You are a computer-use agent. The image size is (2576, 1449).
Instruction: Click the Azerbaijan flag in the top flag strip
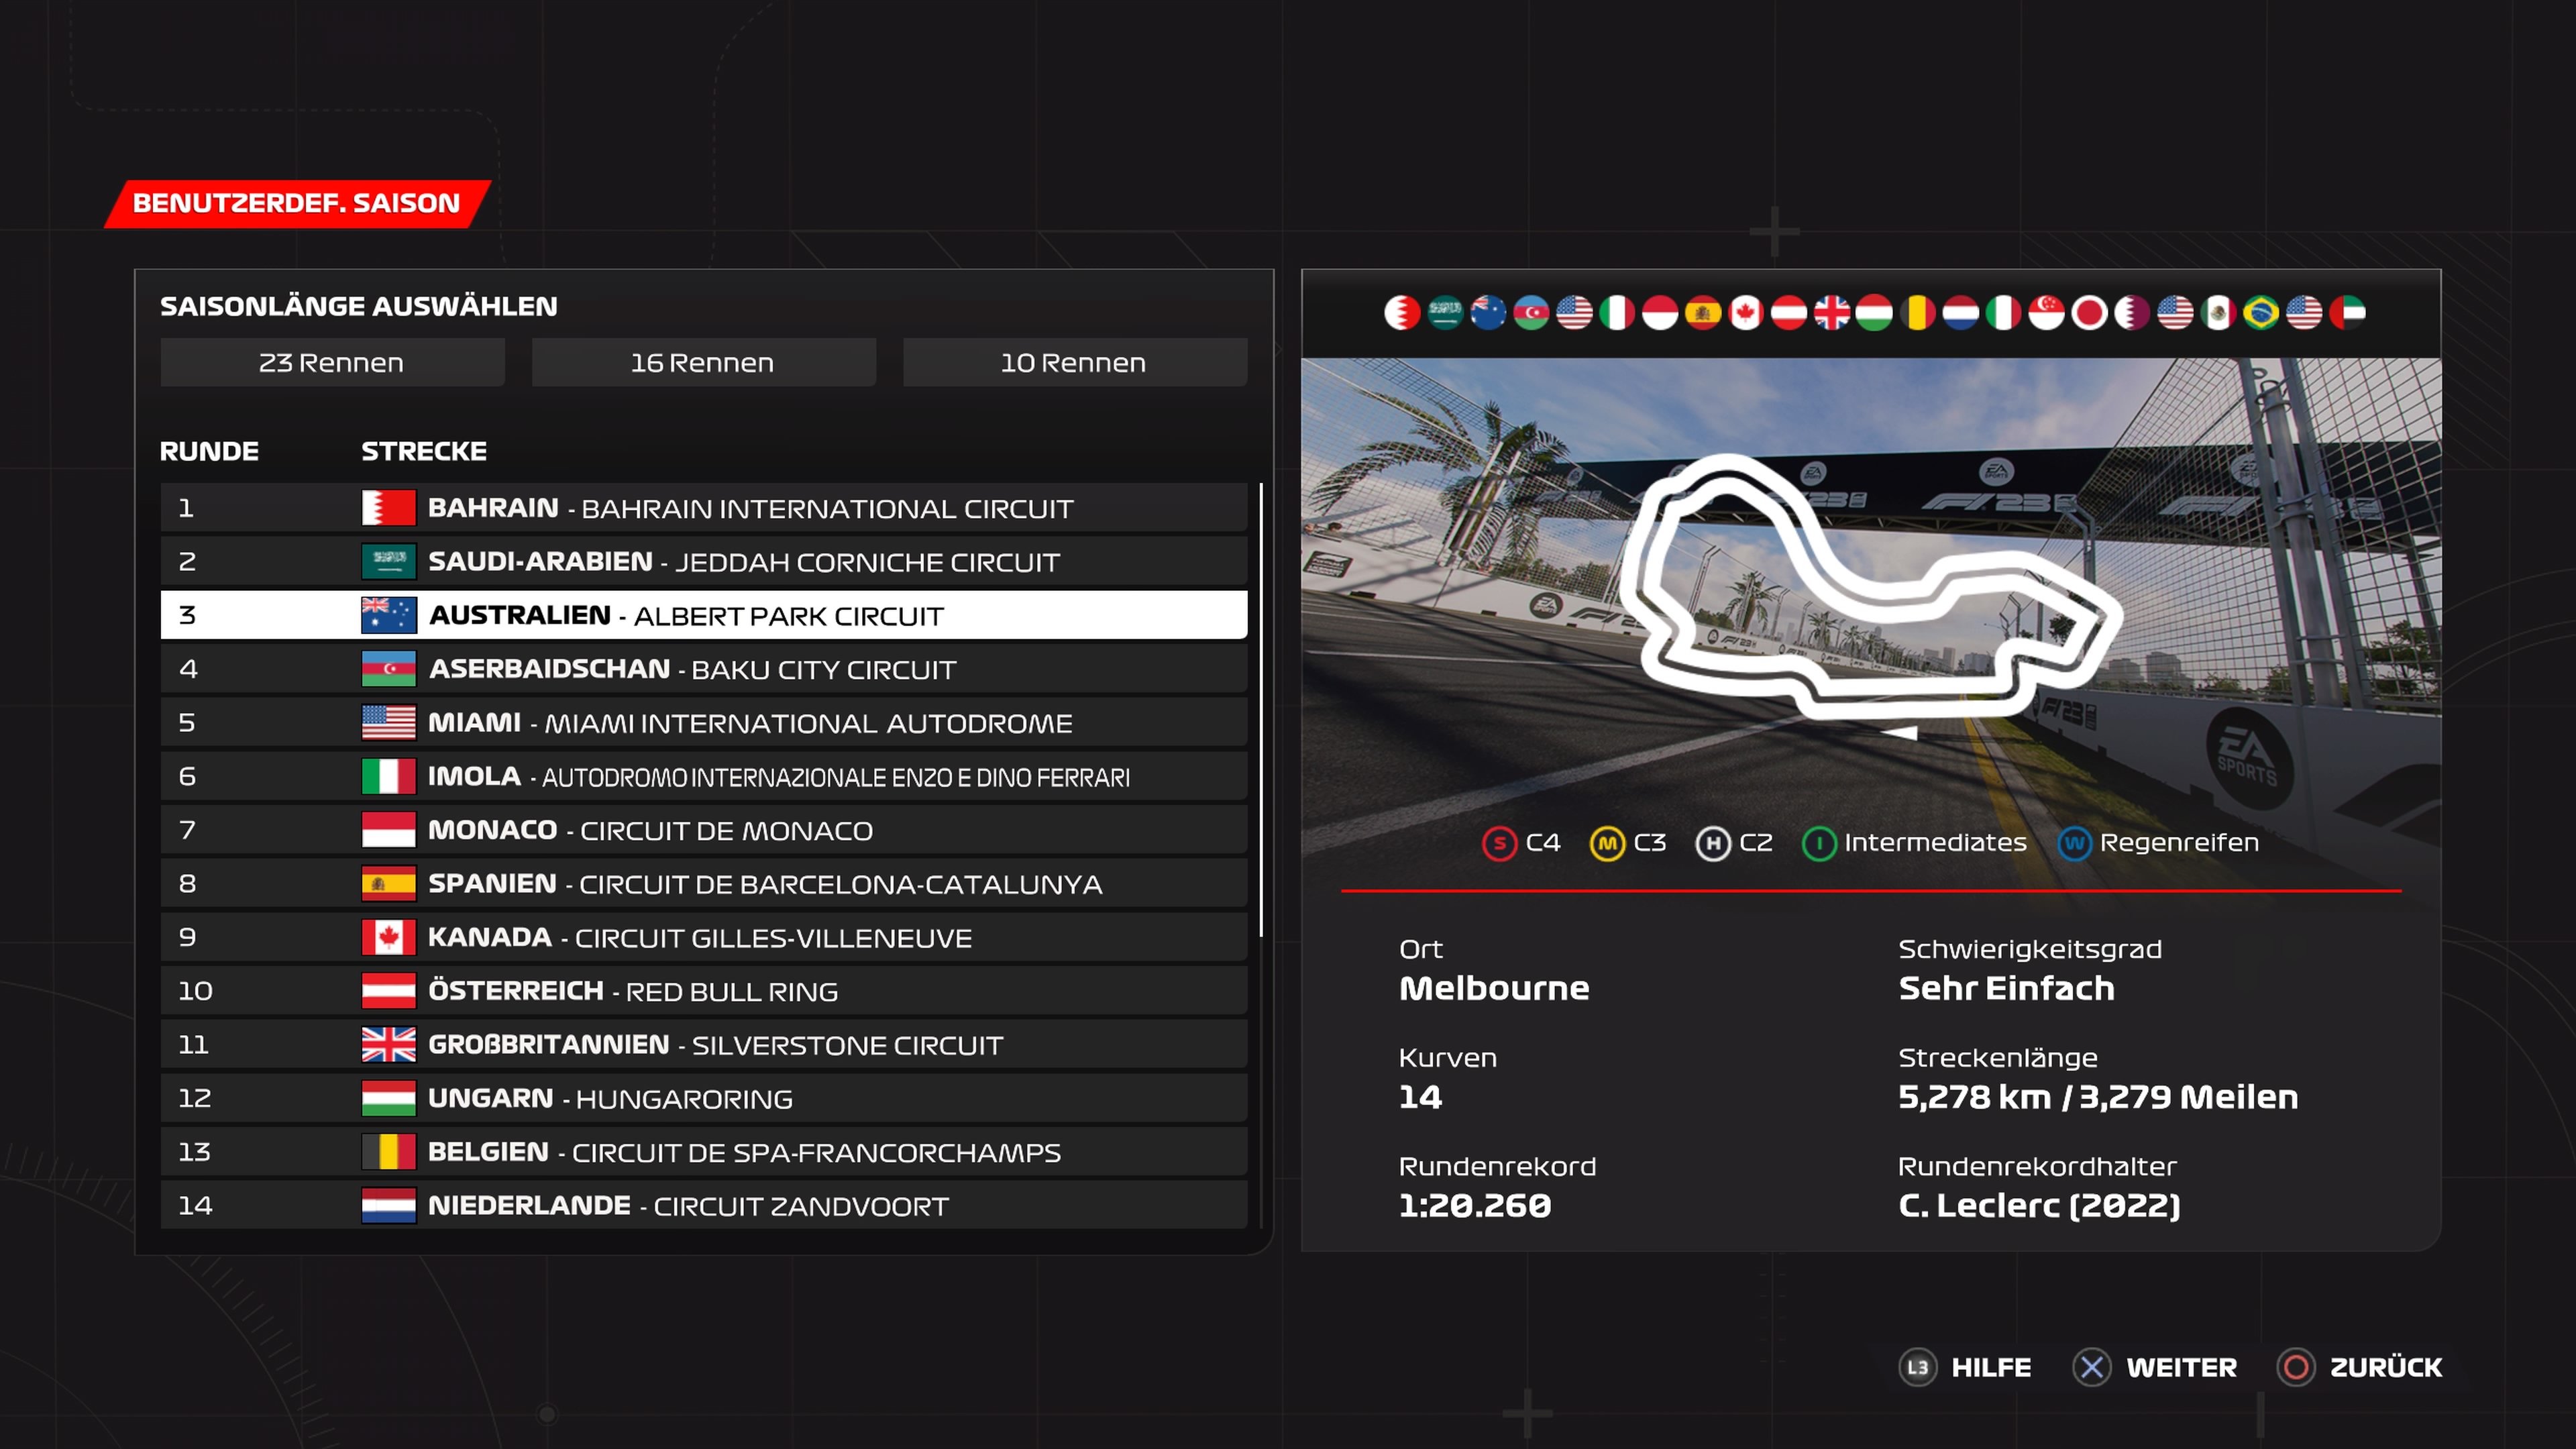(1531, 313)
